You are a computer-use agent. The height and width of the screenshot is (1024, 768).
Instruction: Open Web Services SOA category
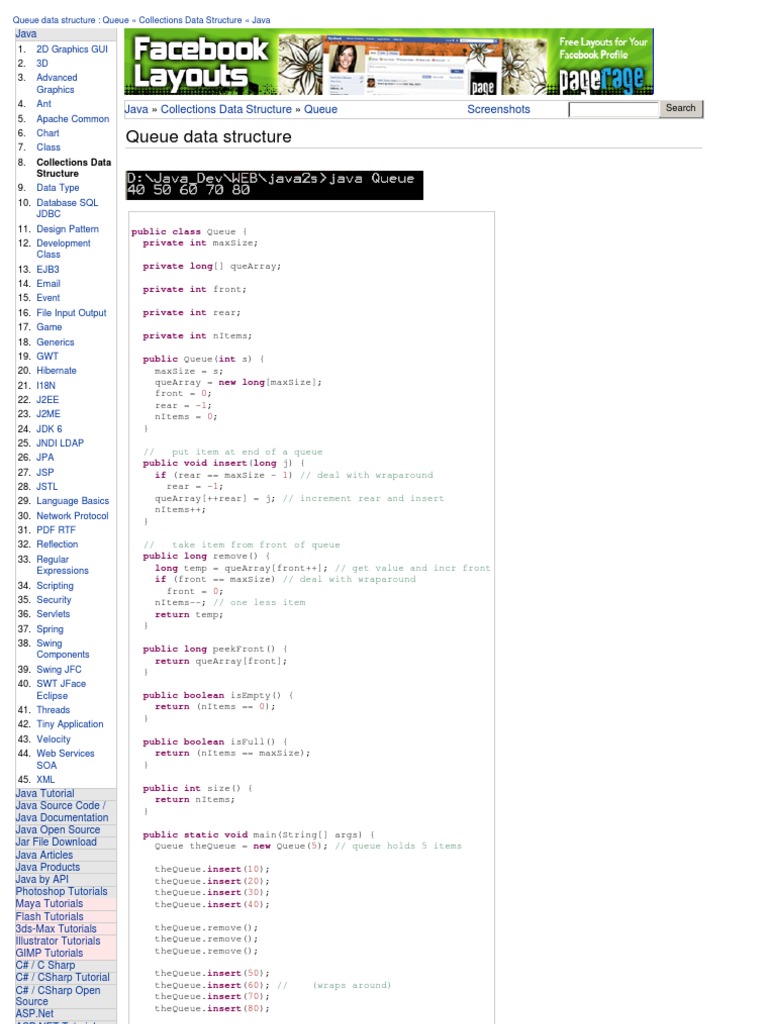[x=65, y=760]
